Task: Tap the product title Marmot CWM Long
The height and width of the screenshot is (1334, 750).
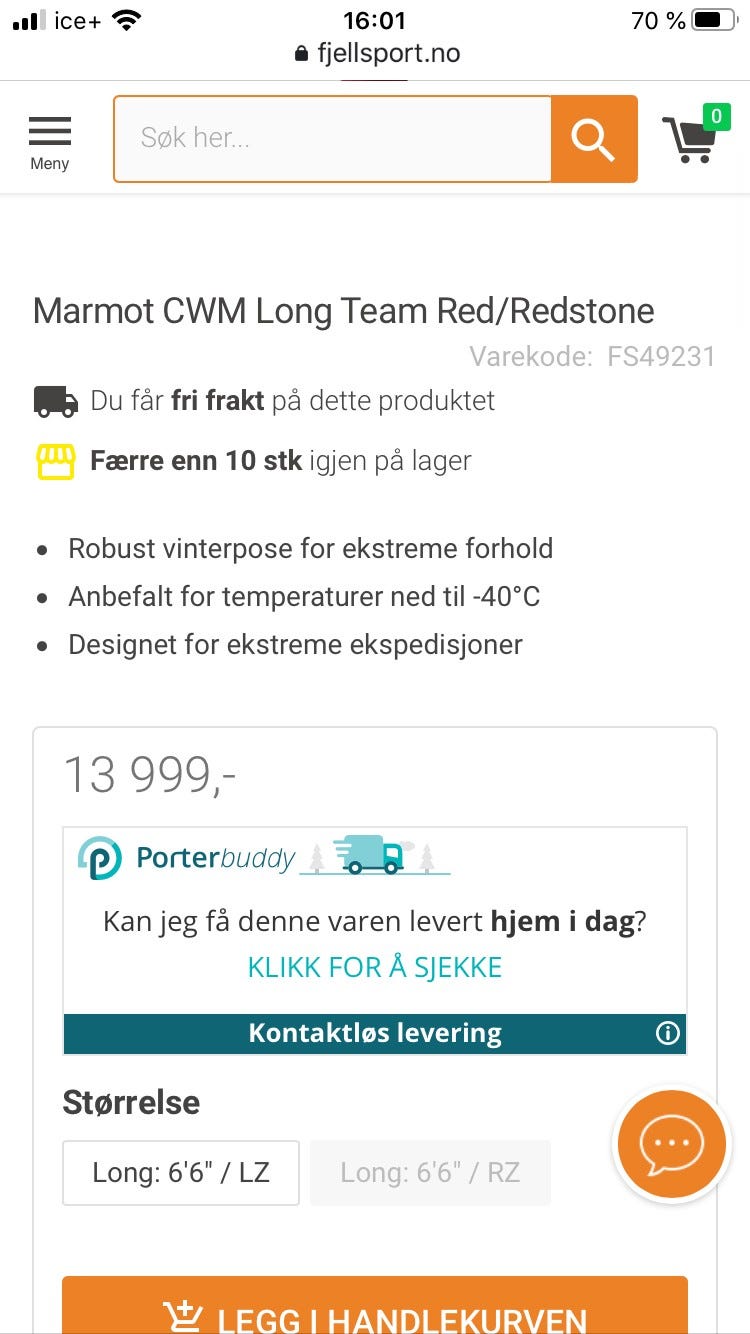Action: [x=343, y=311]
